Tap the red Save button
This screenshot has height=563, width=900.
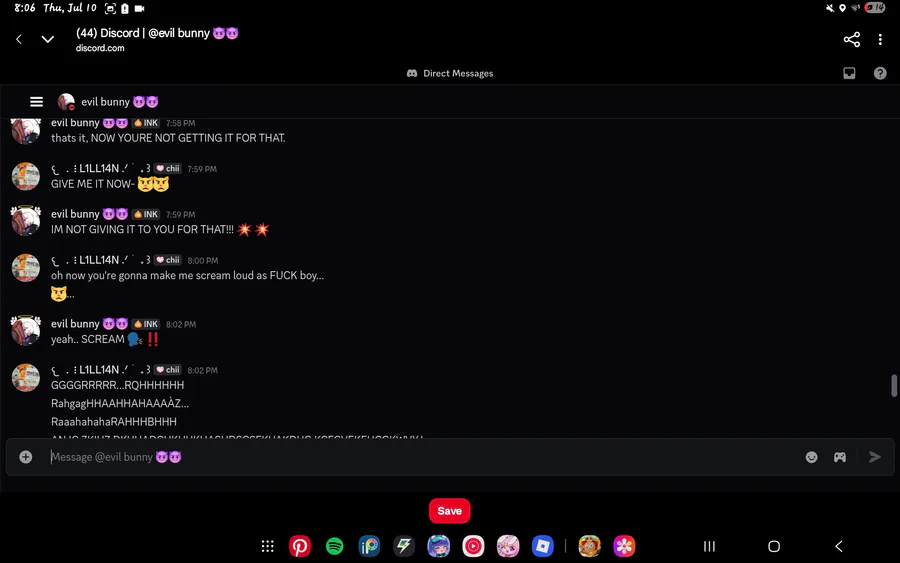point(449,511)
